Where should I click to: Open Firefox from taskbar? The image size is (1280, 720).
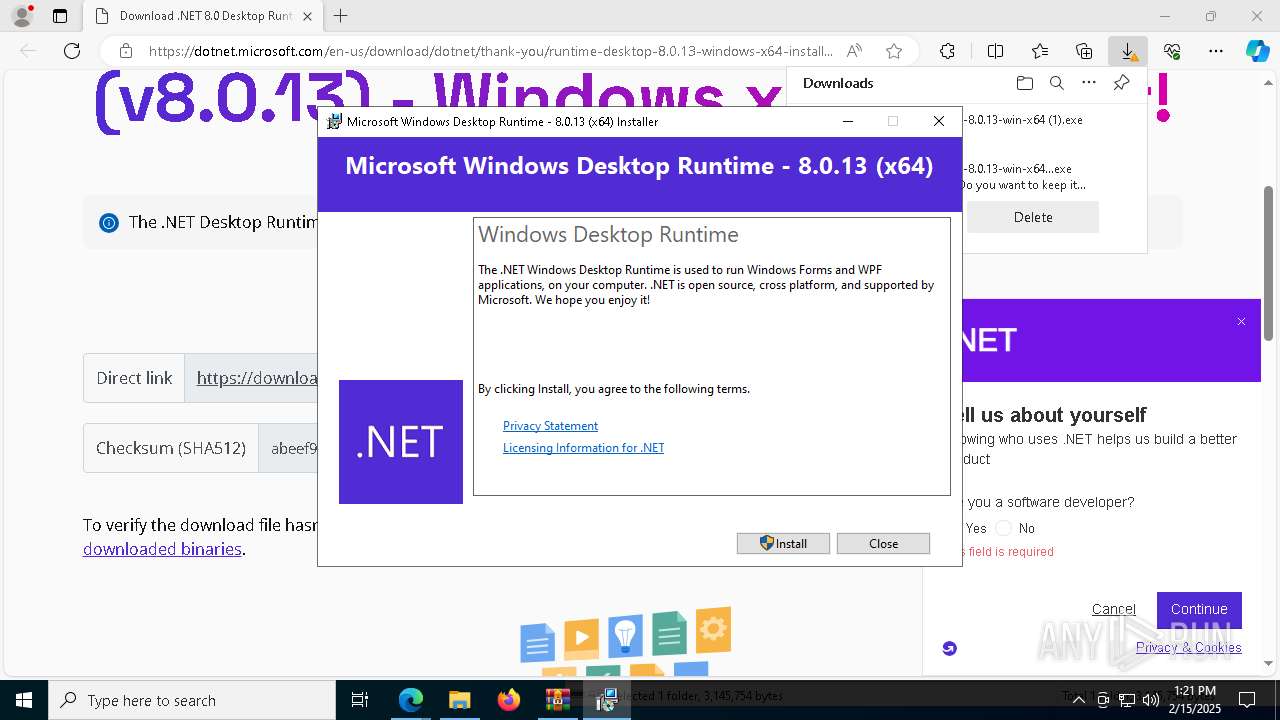509,700
